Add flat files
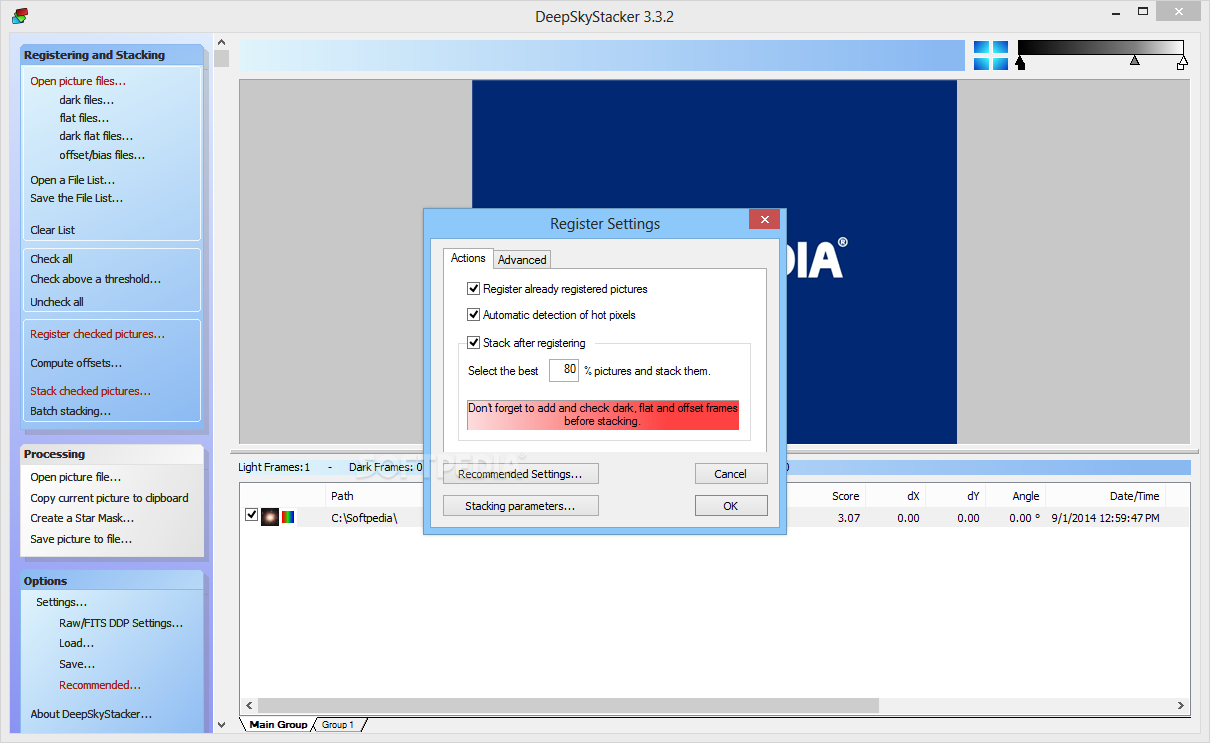1210x743 pixels. (x=84, y=118)
